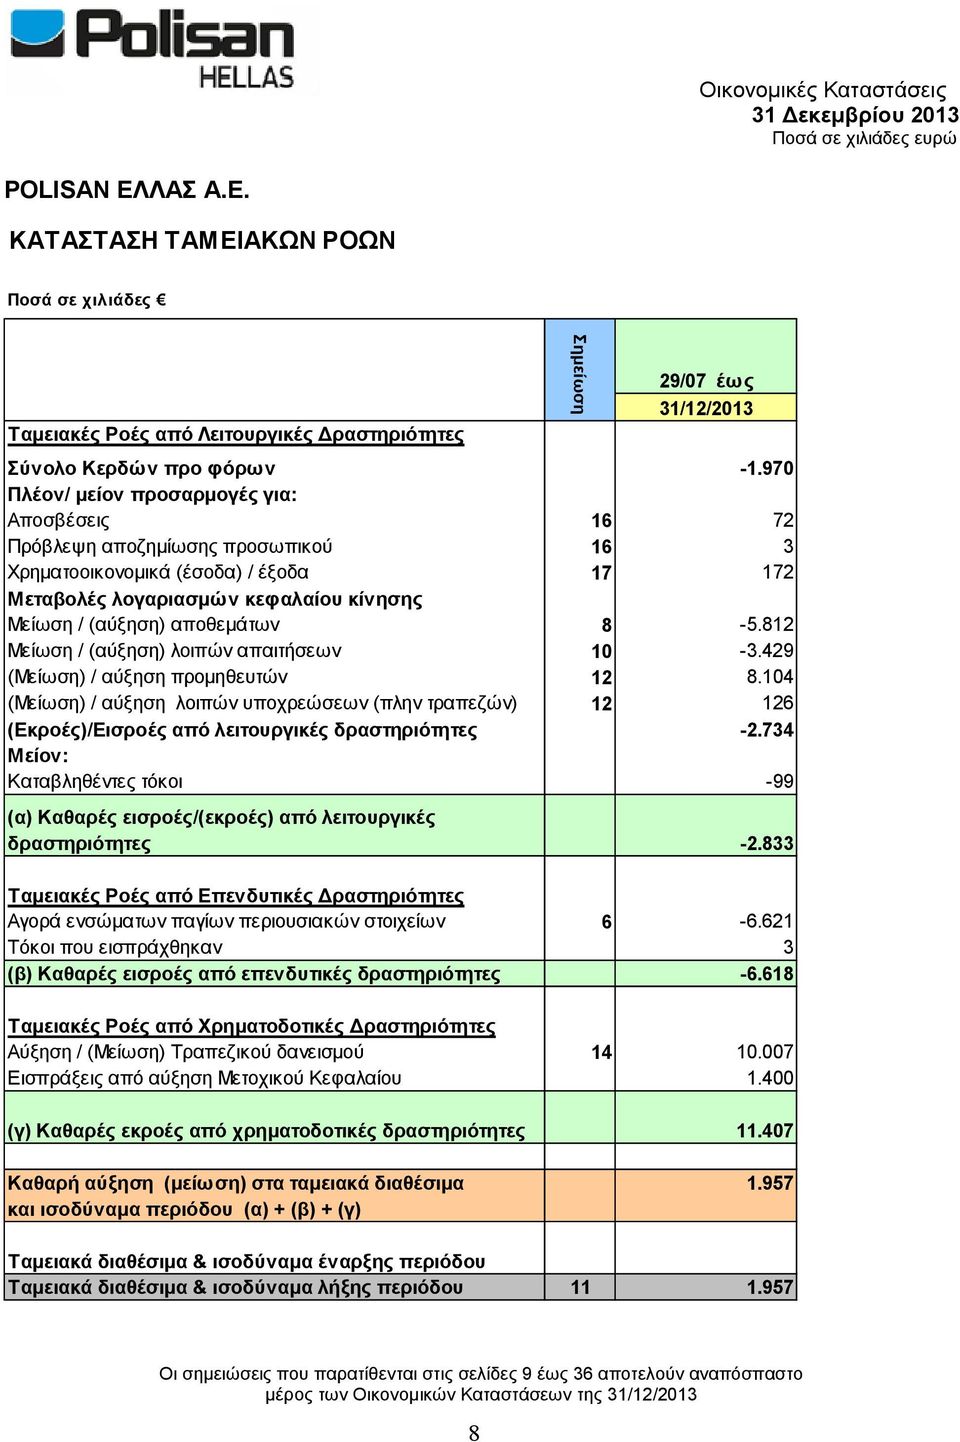Viewport: 960px width, 1442px height.
Task: Click the note number '17'
Action: [x=601, y=573]
